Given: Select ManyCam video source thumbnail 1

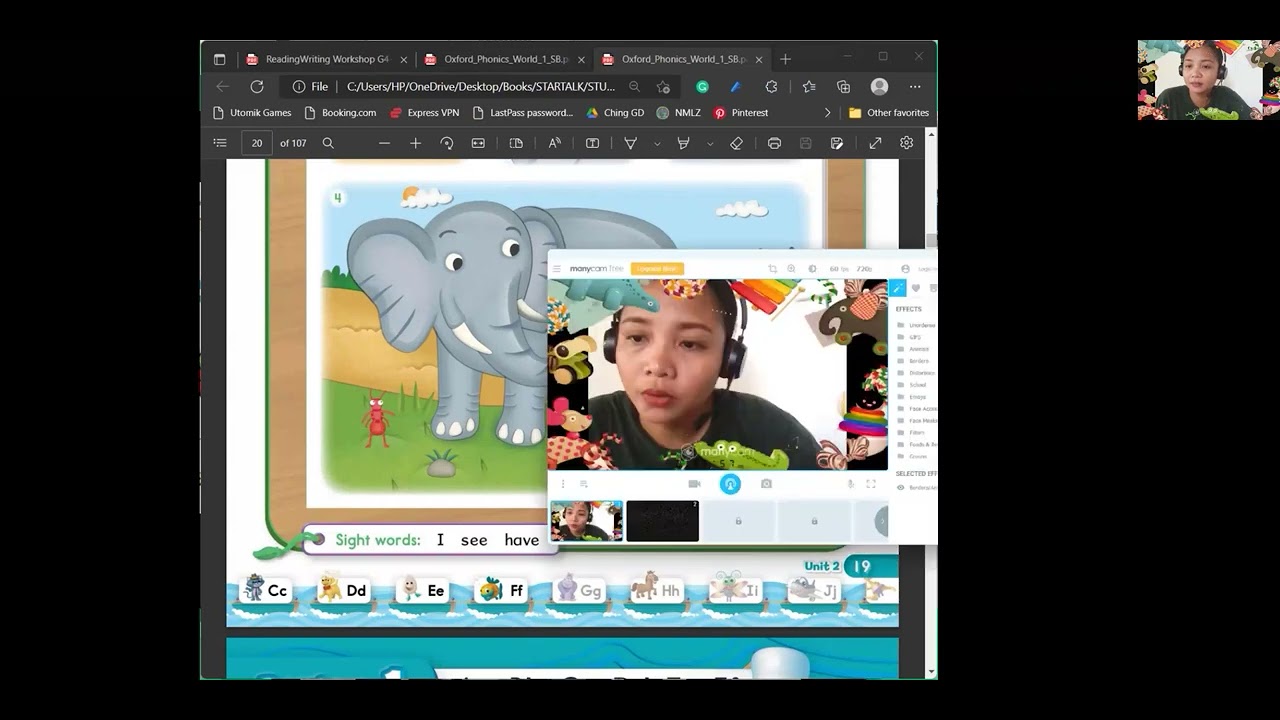Looking at the screenshot, I should point(586,521).
